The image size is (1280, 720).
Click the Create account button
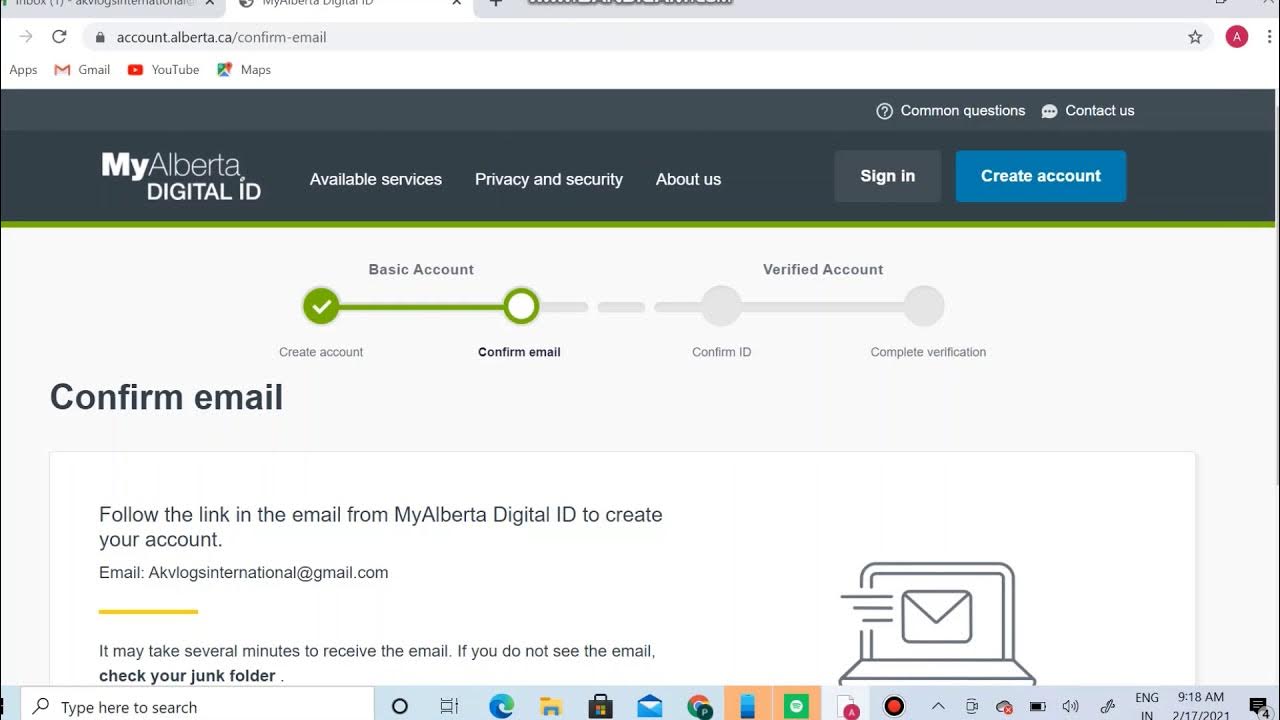click(1041, 176)
